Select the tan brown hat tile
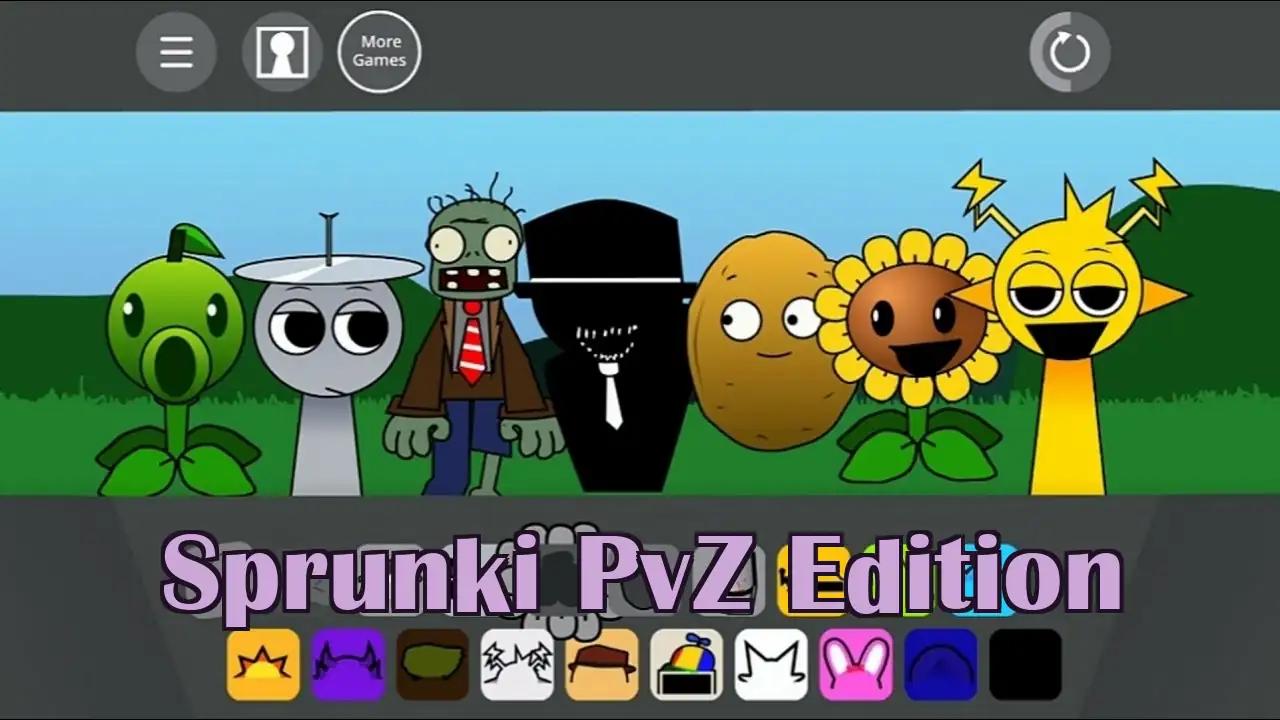This screenshot has height=720, width=1280. [x=602, y=664]
